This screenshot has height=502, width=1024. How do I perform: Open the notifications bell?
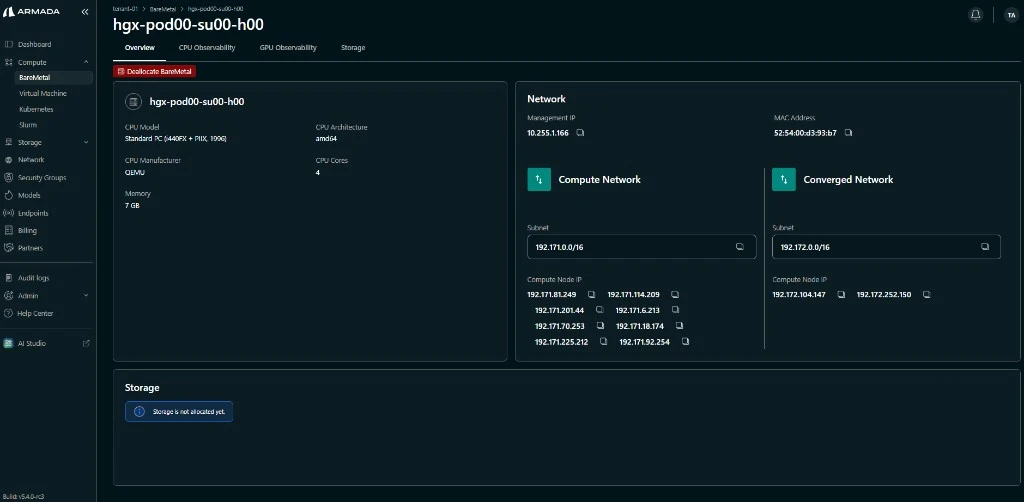[x=975, y=14]
